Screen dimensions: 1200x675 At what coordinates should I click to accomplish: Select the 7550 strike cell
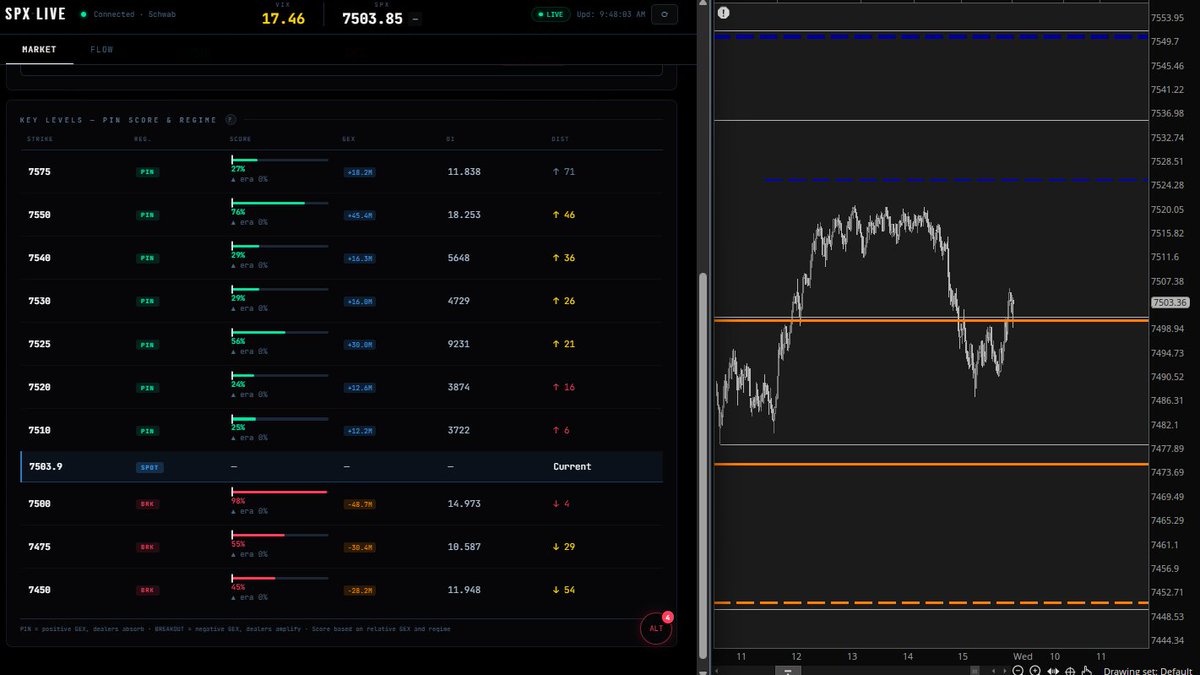40,215
